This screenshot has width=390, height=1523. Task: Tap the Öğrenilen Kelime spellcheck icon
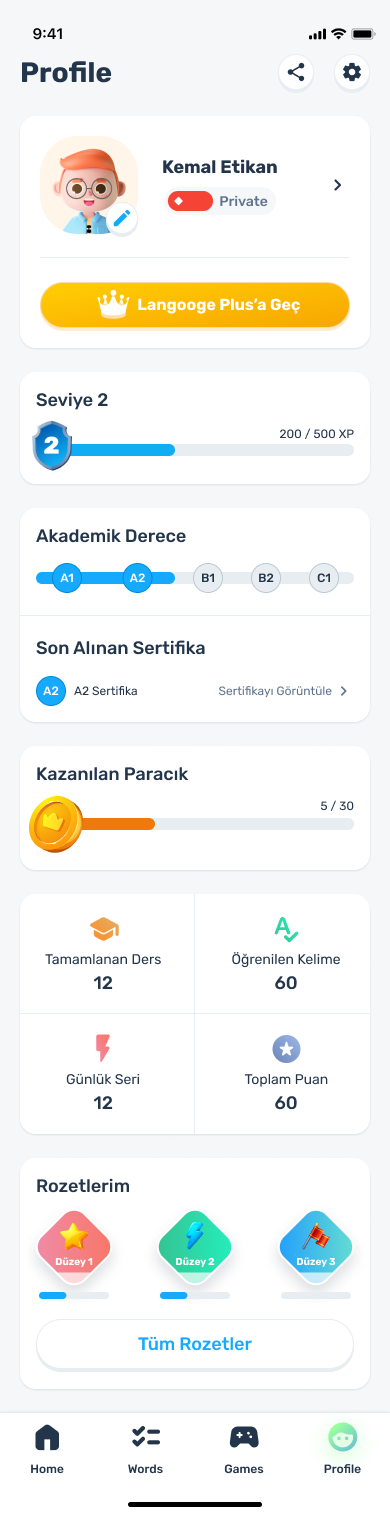(x=286, y=929)
